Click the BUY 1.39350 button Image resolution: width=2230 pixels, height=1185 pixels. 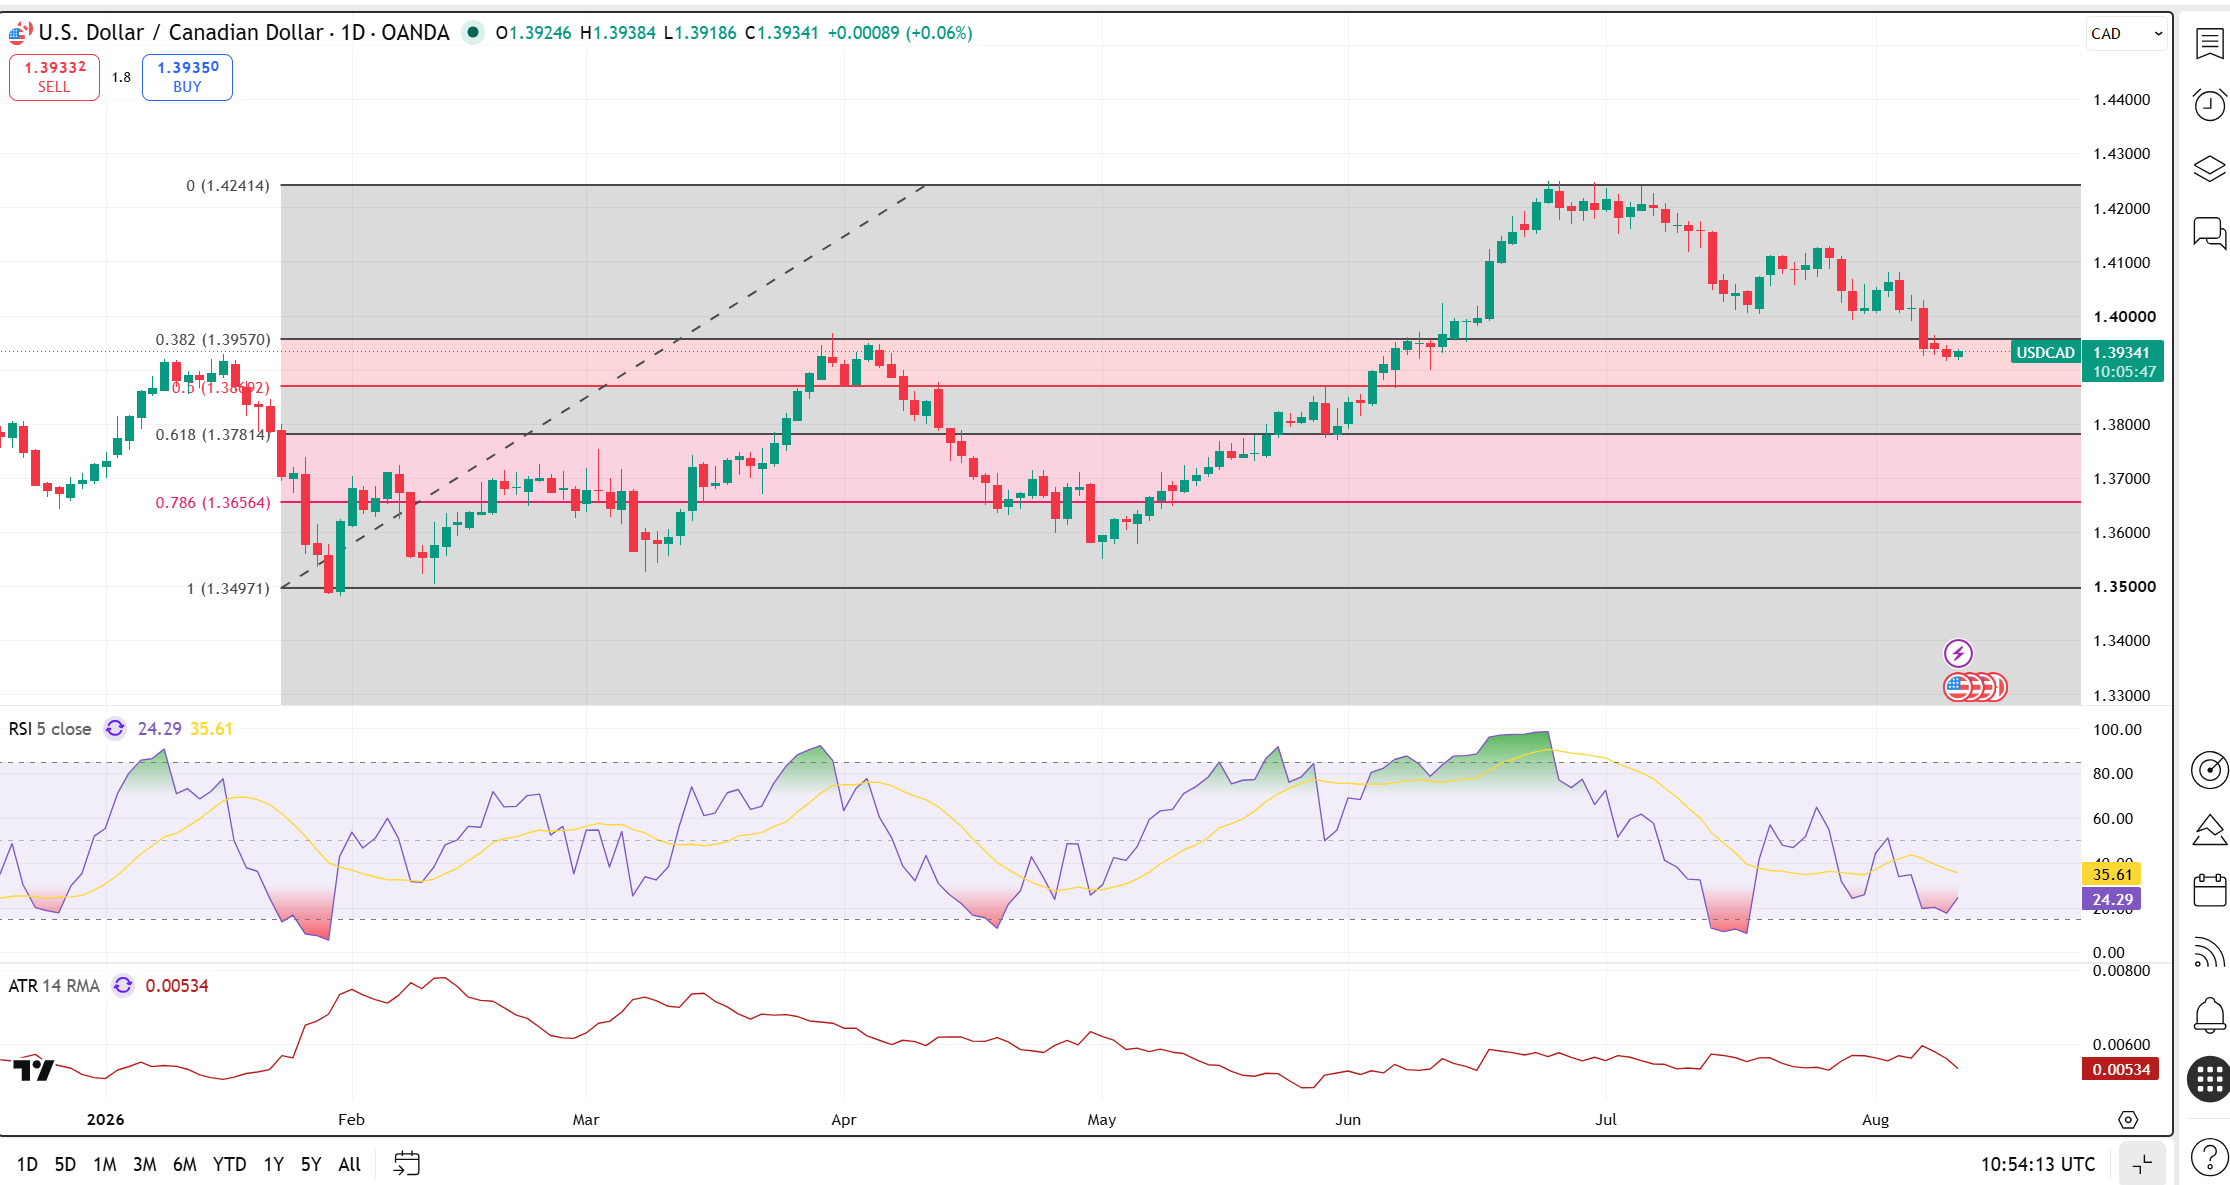[187, 77]
